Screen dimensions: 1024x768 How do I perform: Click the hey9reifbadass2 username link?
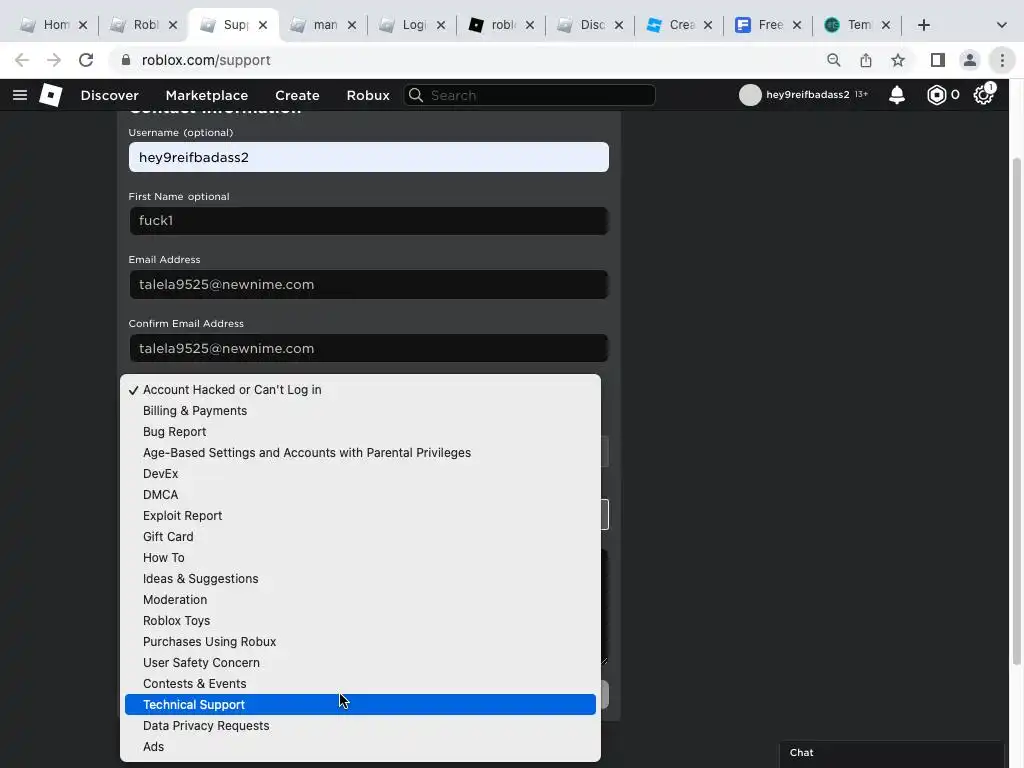(x=808, y=95)
